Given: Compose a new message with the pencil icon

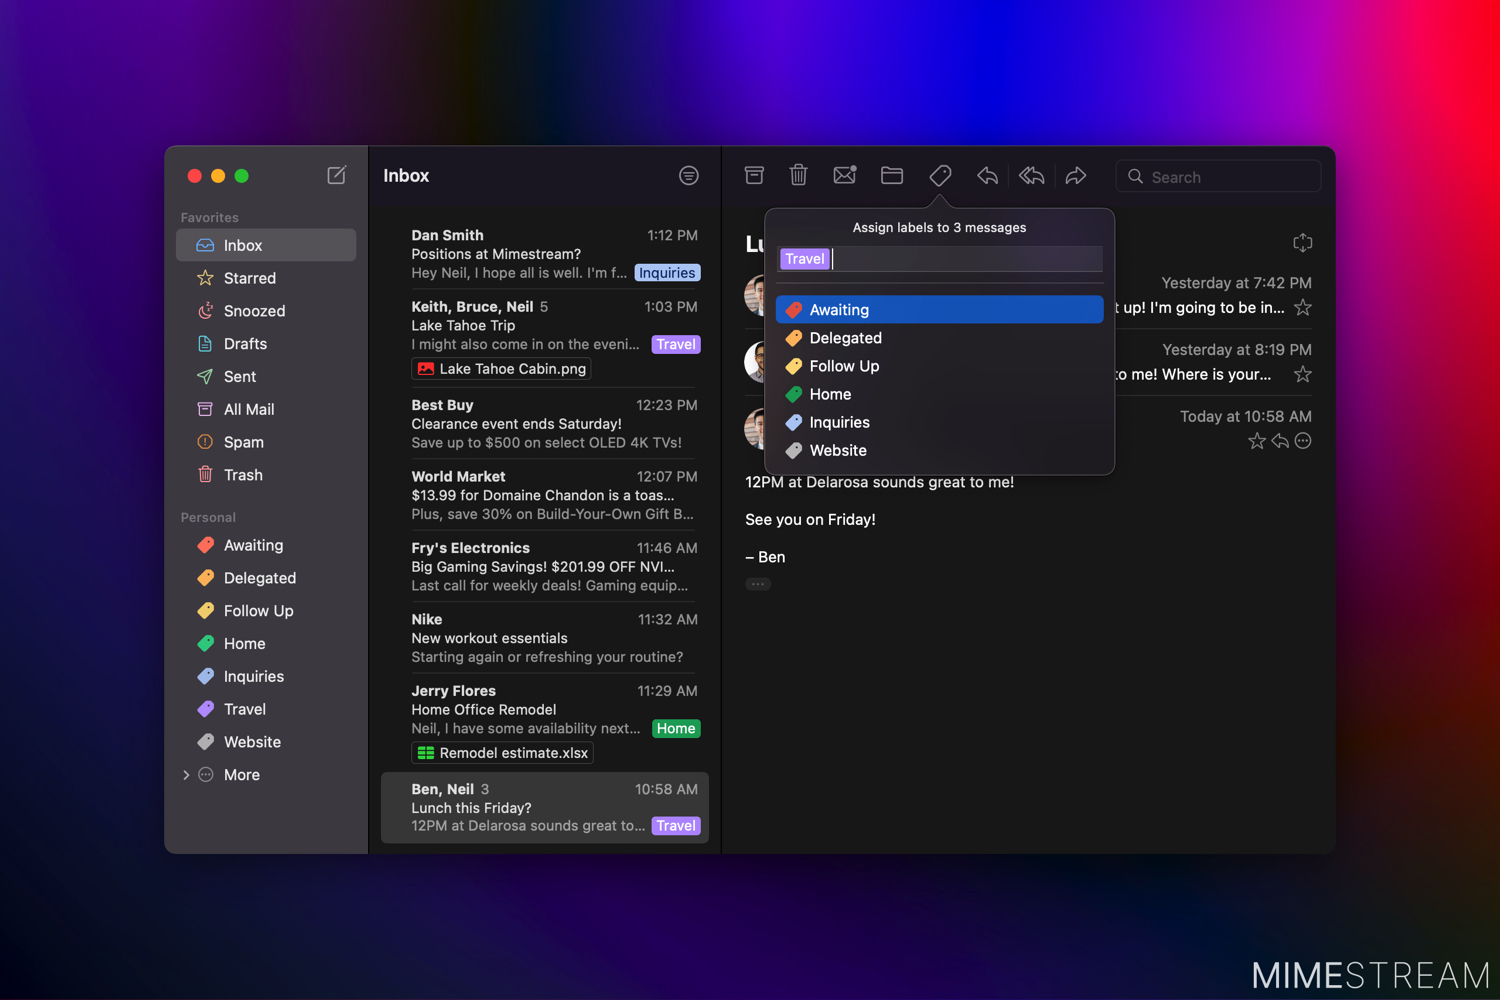Looking at the screenshot, I should click(x=337, y=175).
